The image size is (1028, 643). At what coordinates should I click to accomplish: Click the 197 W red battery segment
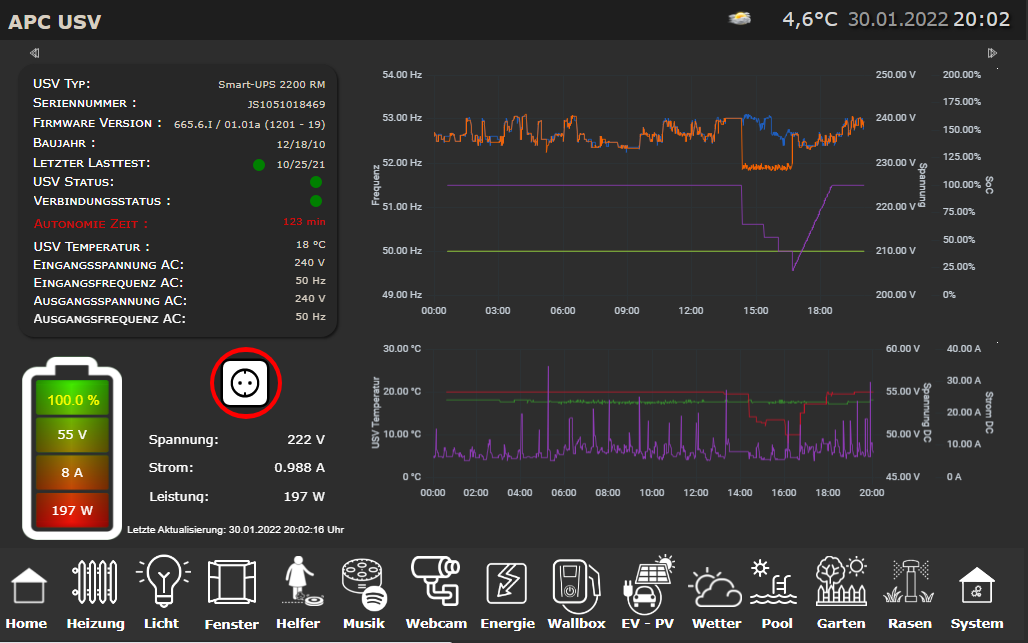click(x=72, y=510)
